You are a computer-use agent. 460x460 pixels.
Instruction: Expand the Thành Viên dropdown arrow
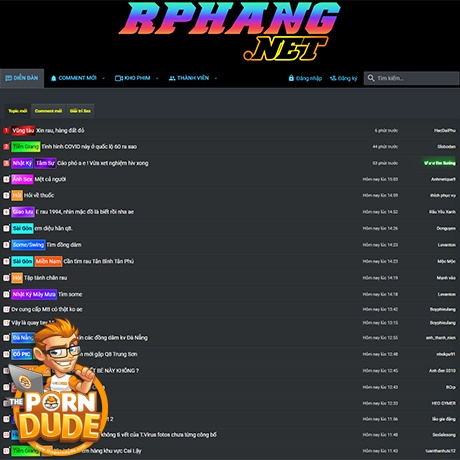coord(216,78)
